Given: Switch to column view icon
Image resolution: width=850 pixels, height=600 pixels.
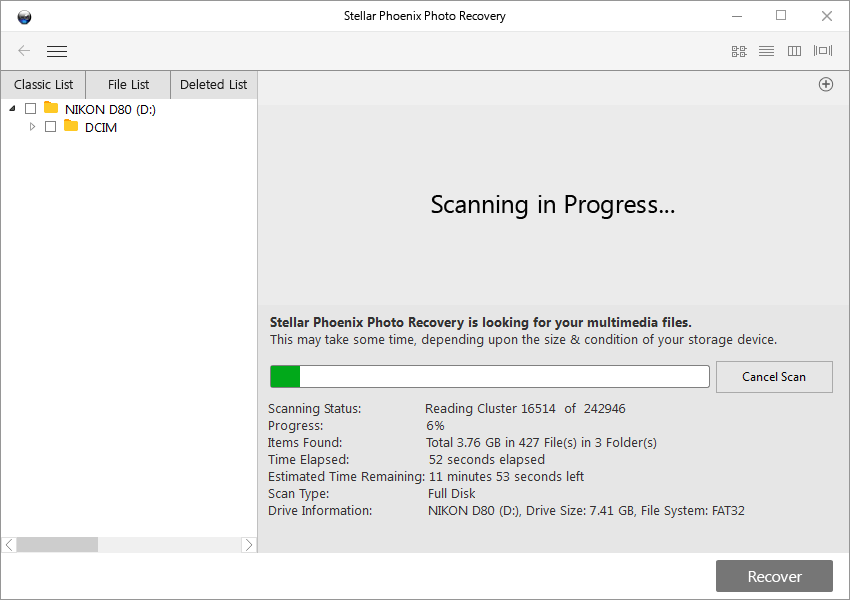Looking at the screenshot, I should point(794,51).
